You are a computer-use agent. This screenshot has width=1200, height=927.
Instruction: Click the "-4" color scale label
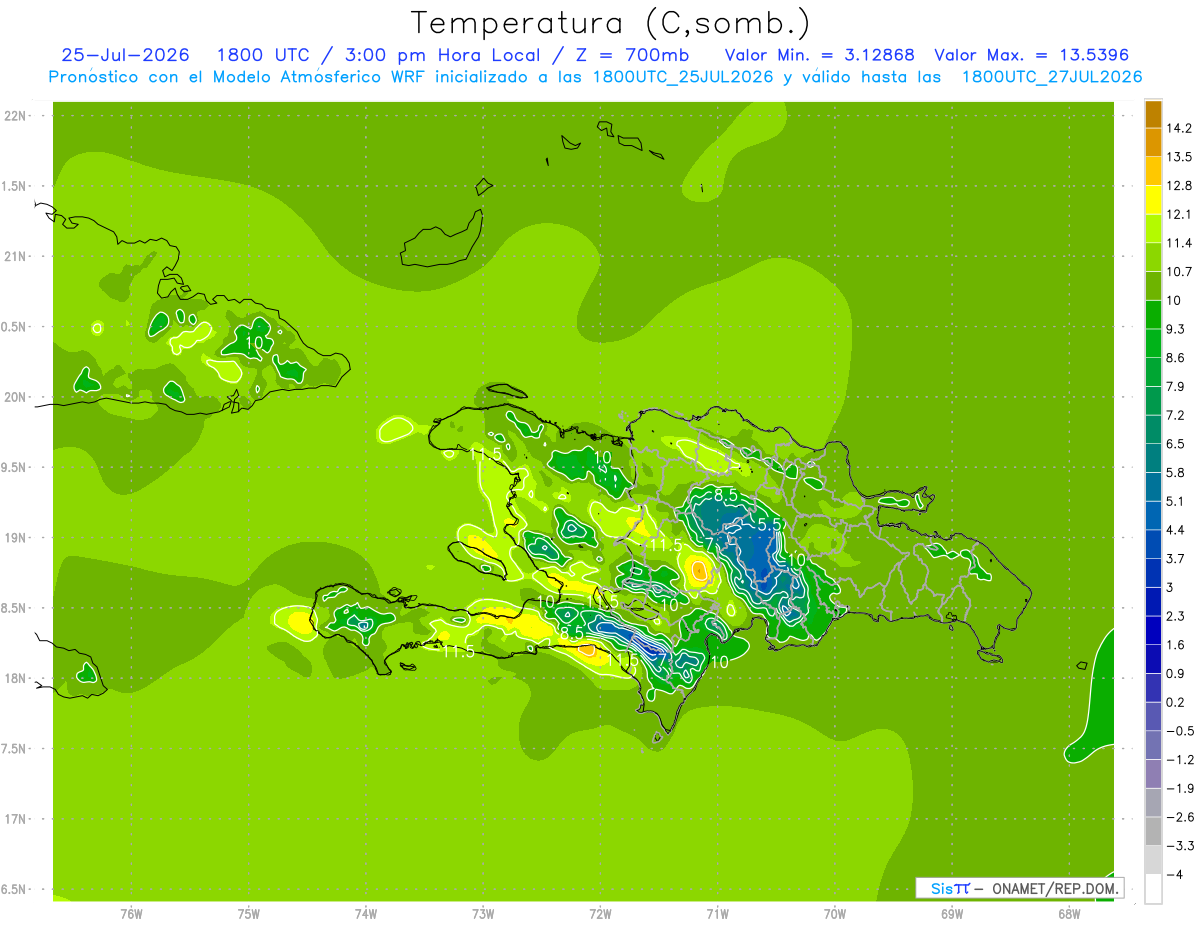(1173, 875)
